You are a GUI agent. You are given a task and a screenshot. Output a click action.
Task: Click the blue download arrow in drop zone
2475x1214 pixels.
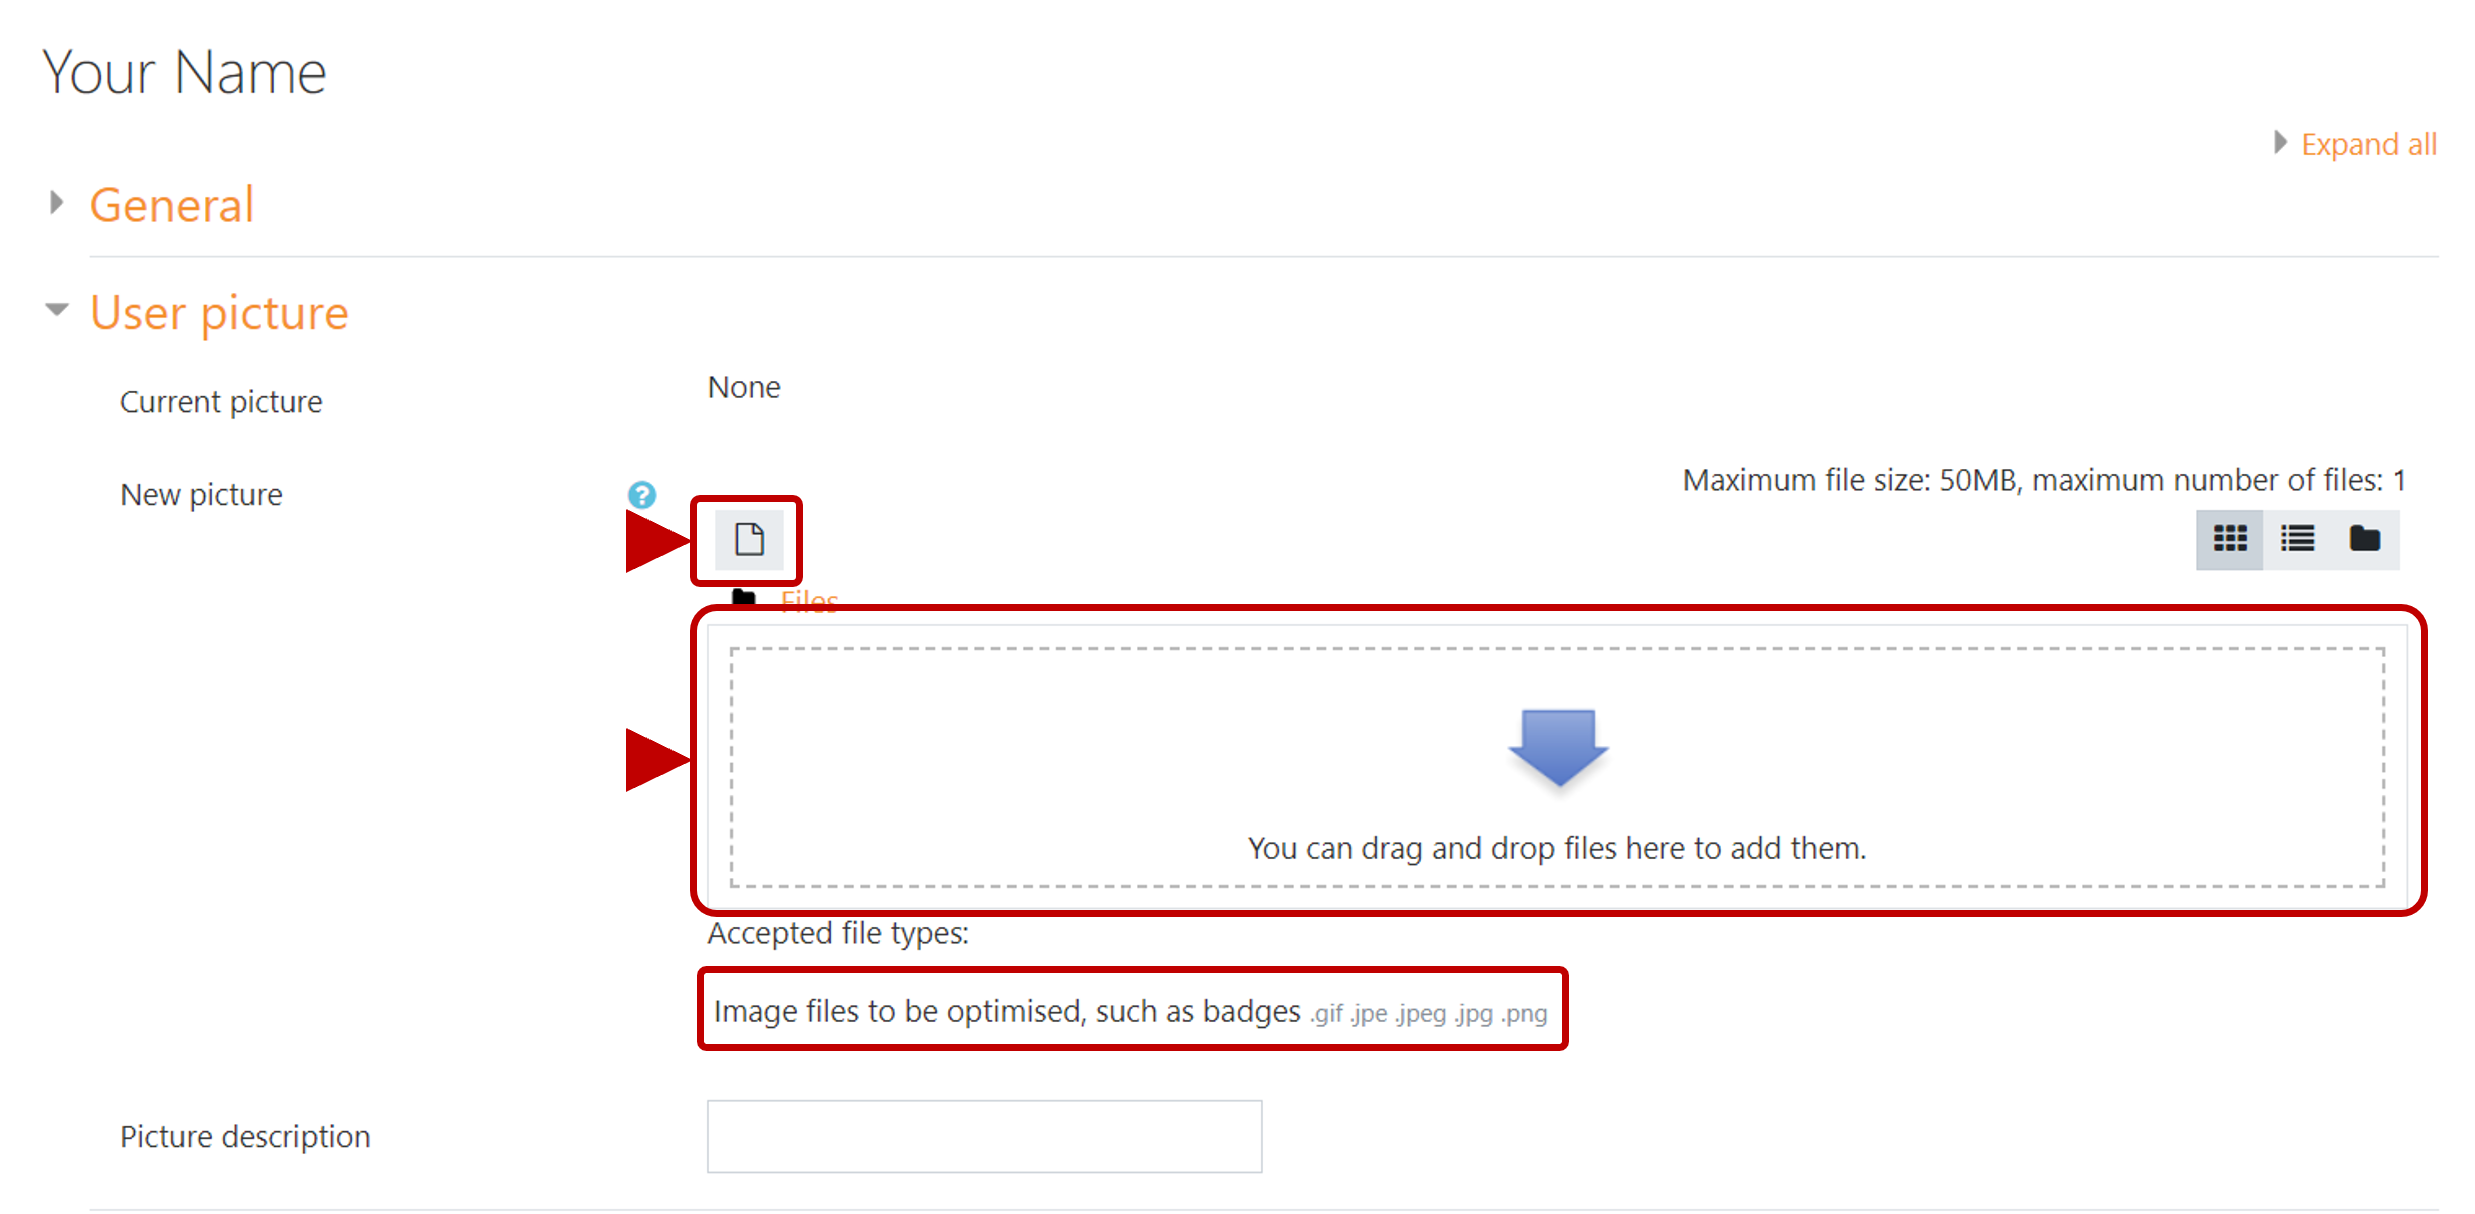click(1557, 748)
